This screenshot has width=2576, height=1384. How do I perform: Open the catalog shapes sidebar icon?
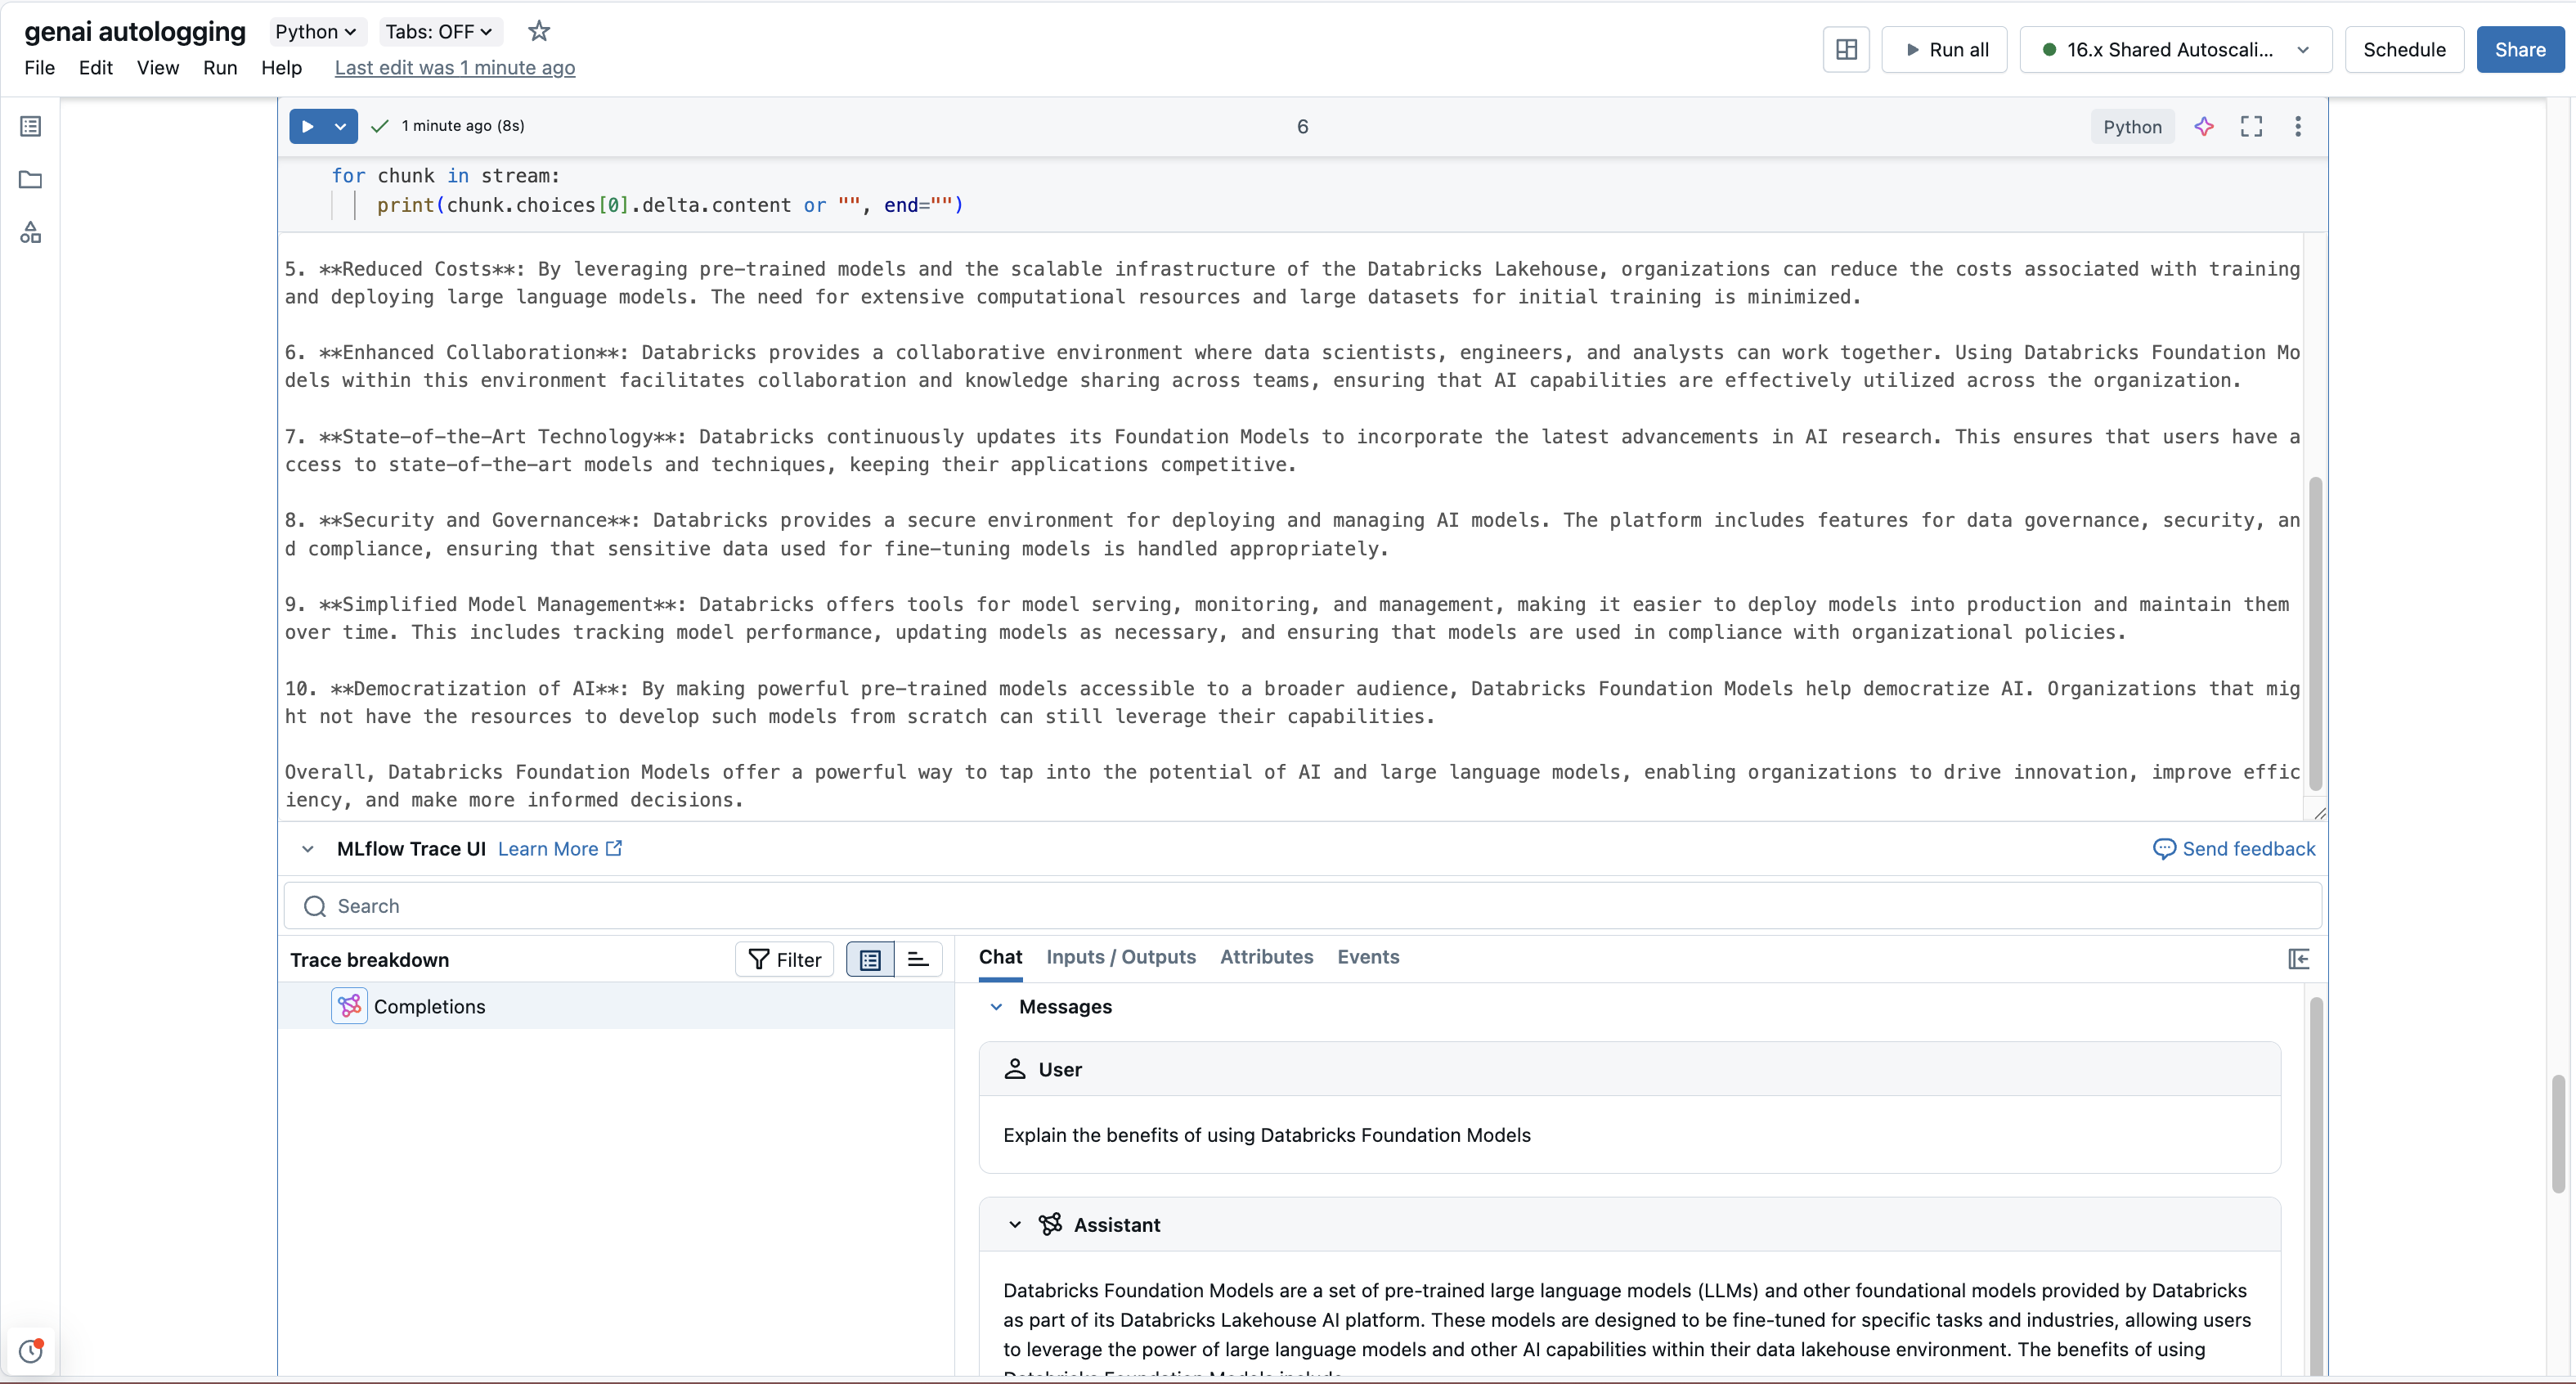[x=31, y=233]
